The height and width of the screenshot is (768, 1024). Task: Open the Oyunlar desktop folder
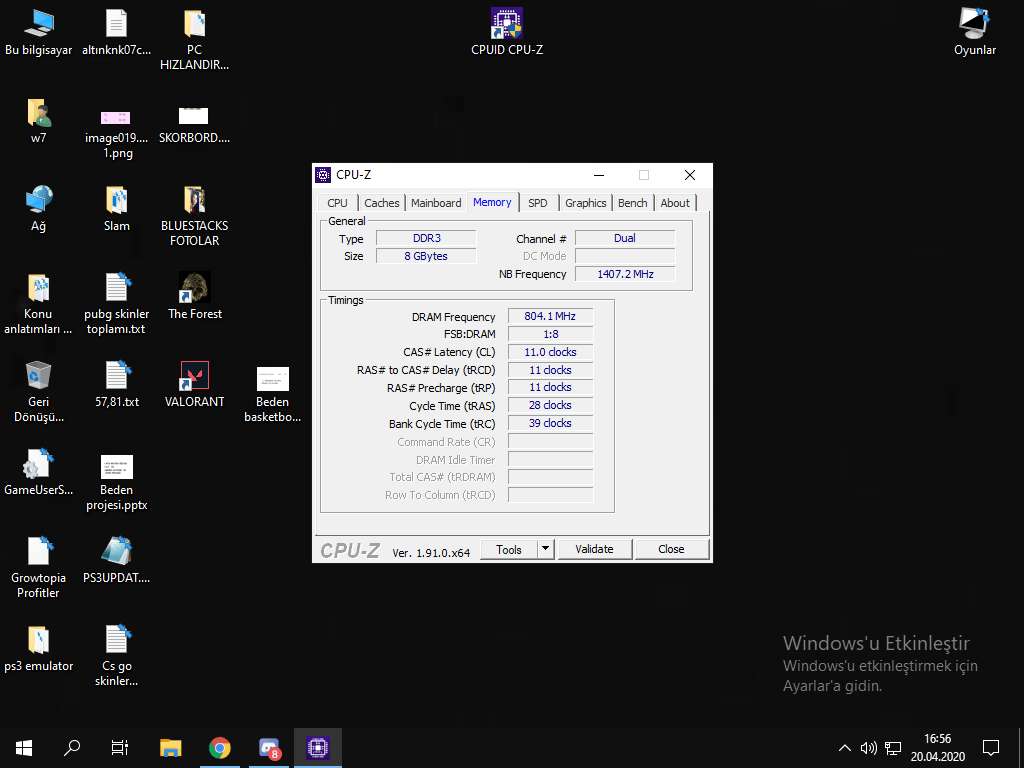[974, 24]
